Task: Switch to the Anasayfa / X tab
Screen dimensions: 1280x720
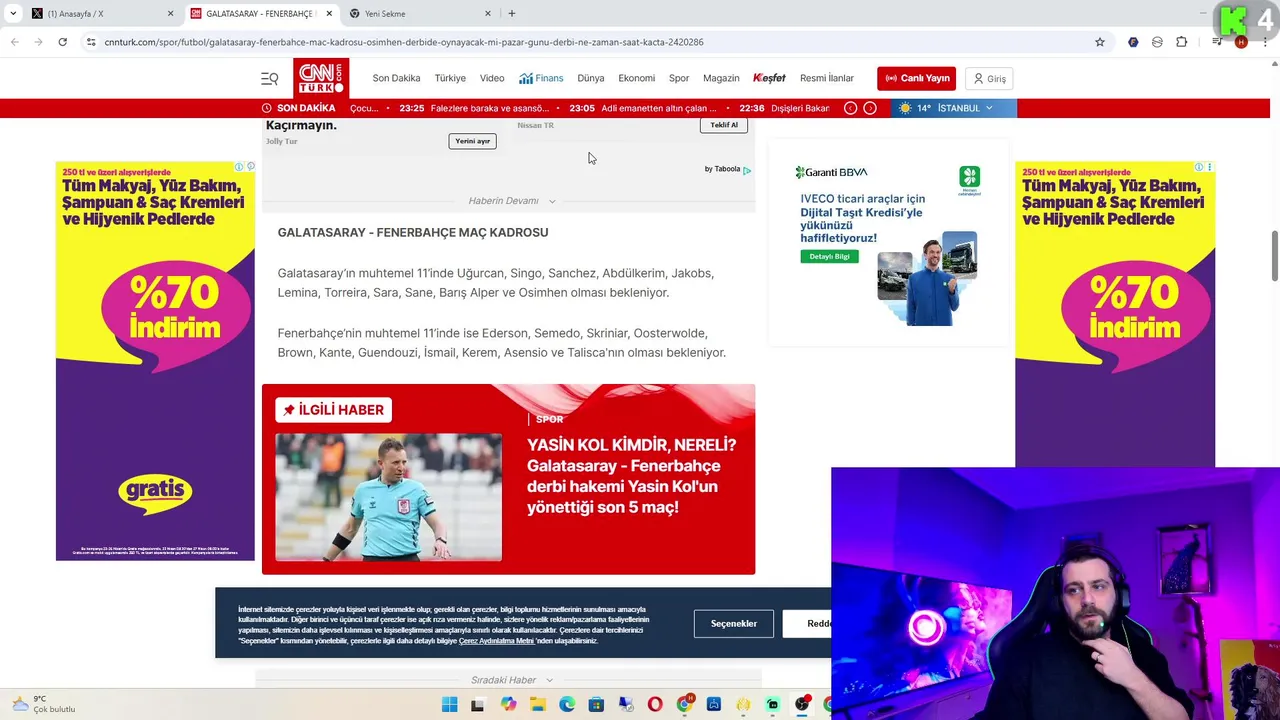Action: (100, 14)
